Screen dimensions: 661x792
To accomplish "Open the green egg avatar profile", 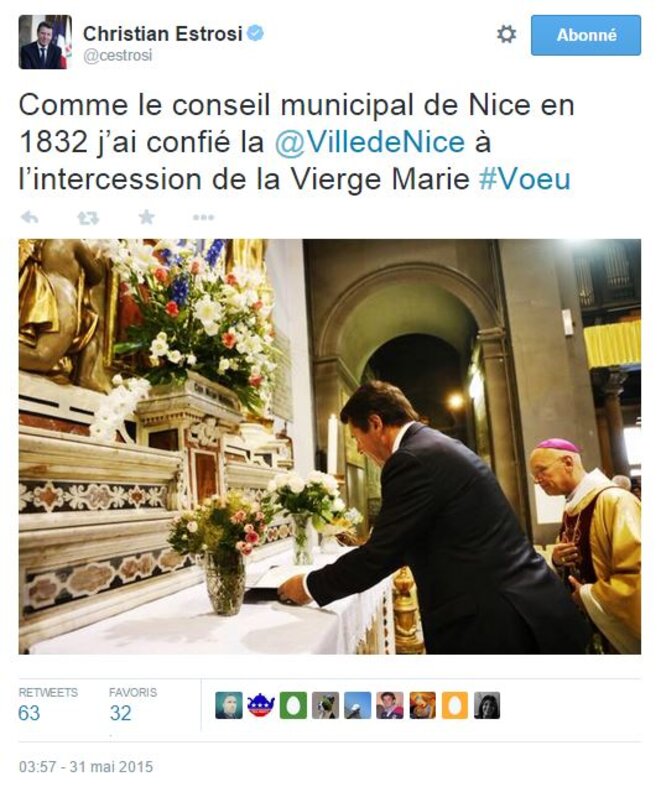I will (293, 706).
